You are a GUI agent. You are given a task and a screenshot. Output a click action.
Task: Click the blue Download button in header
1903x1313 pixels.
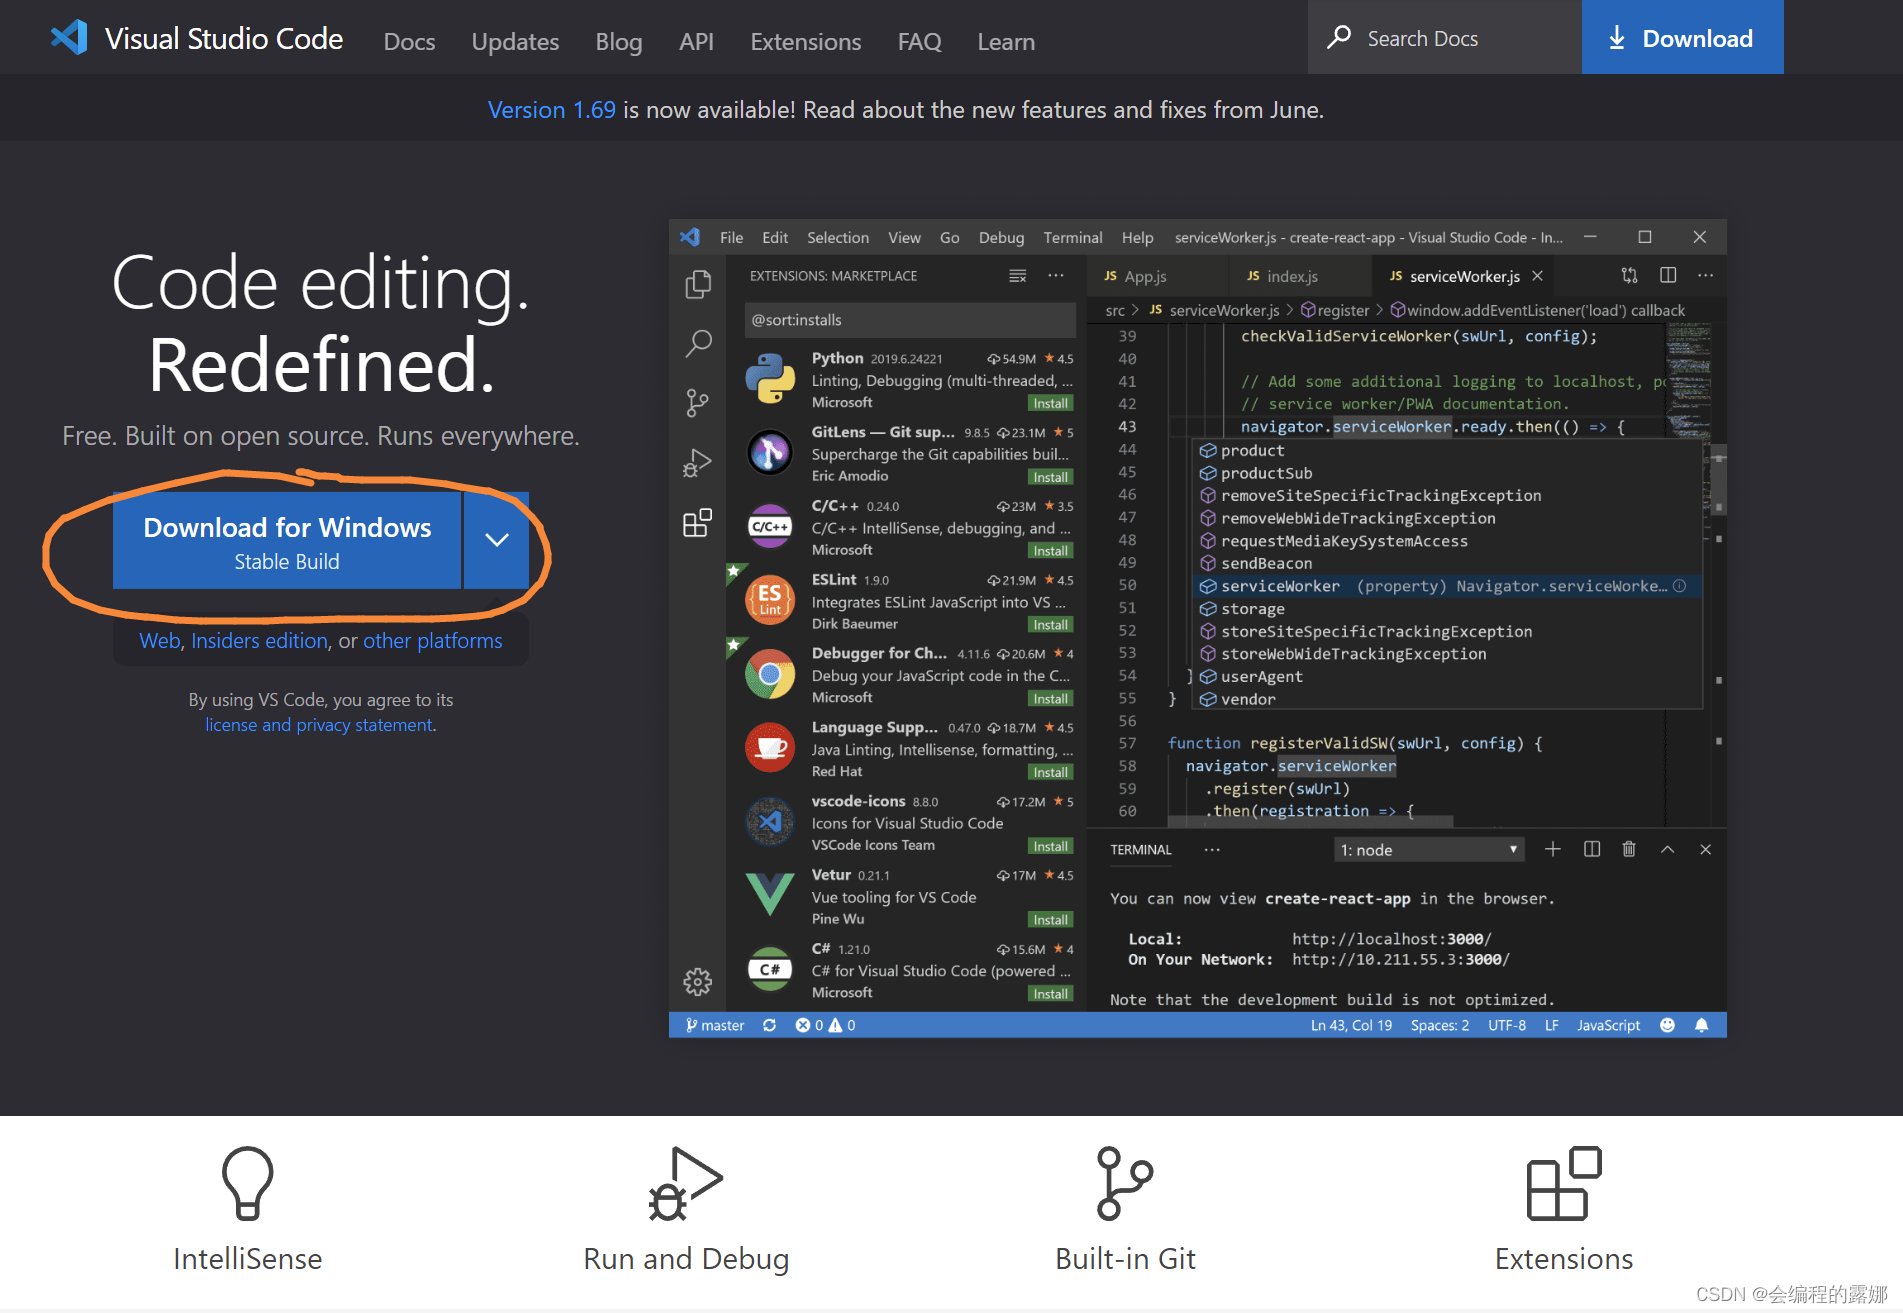click(x=1682, y=37)
